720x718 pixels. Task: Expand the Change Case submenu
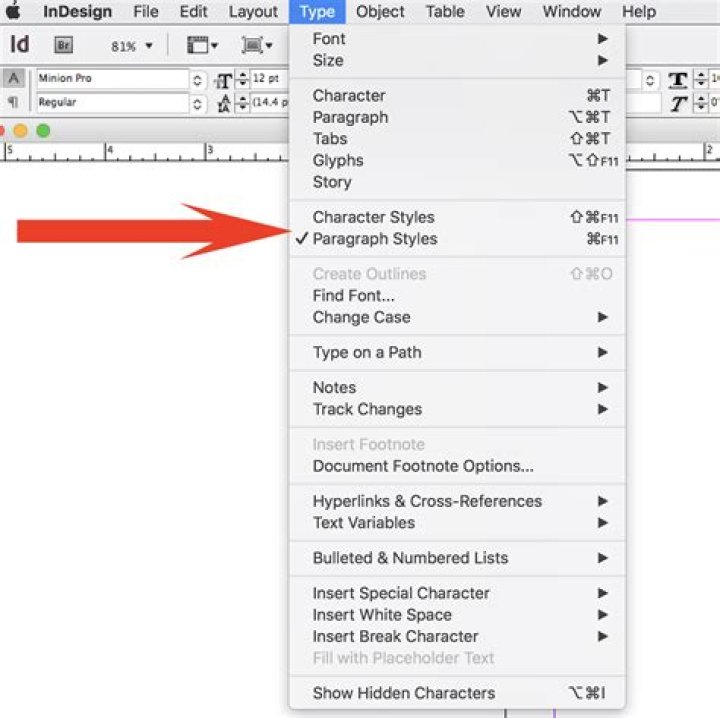[x=457, y=317]
